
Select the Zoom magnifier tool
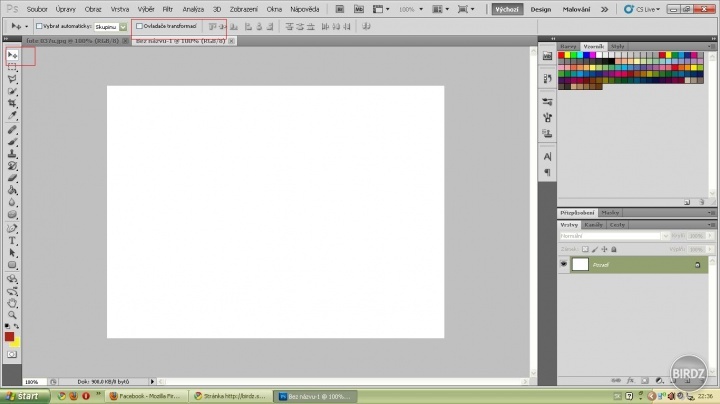pos(12,315)
